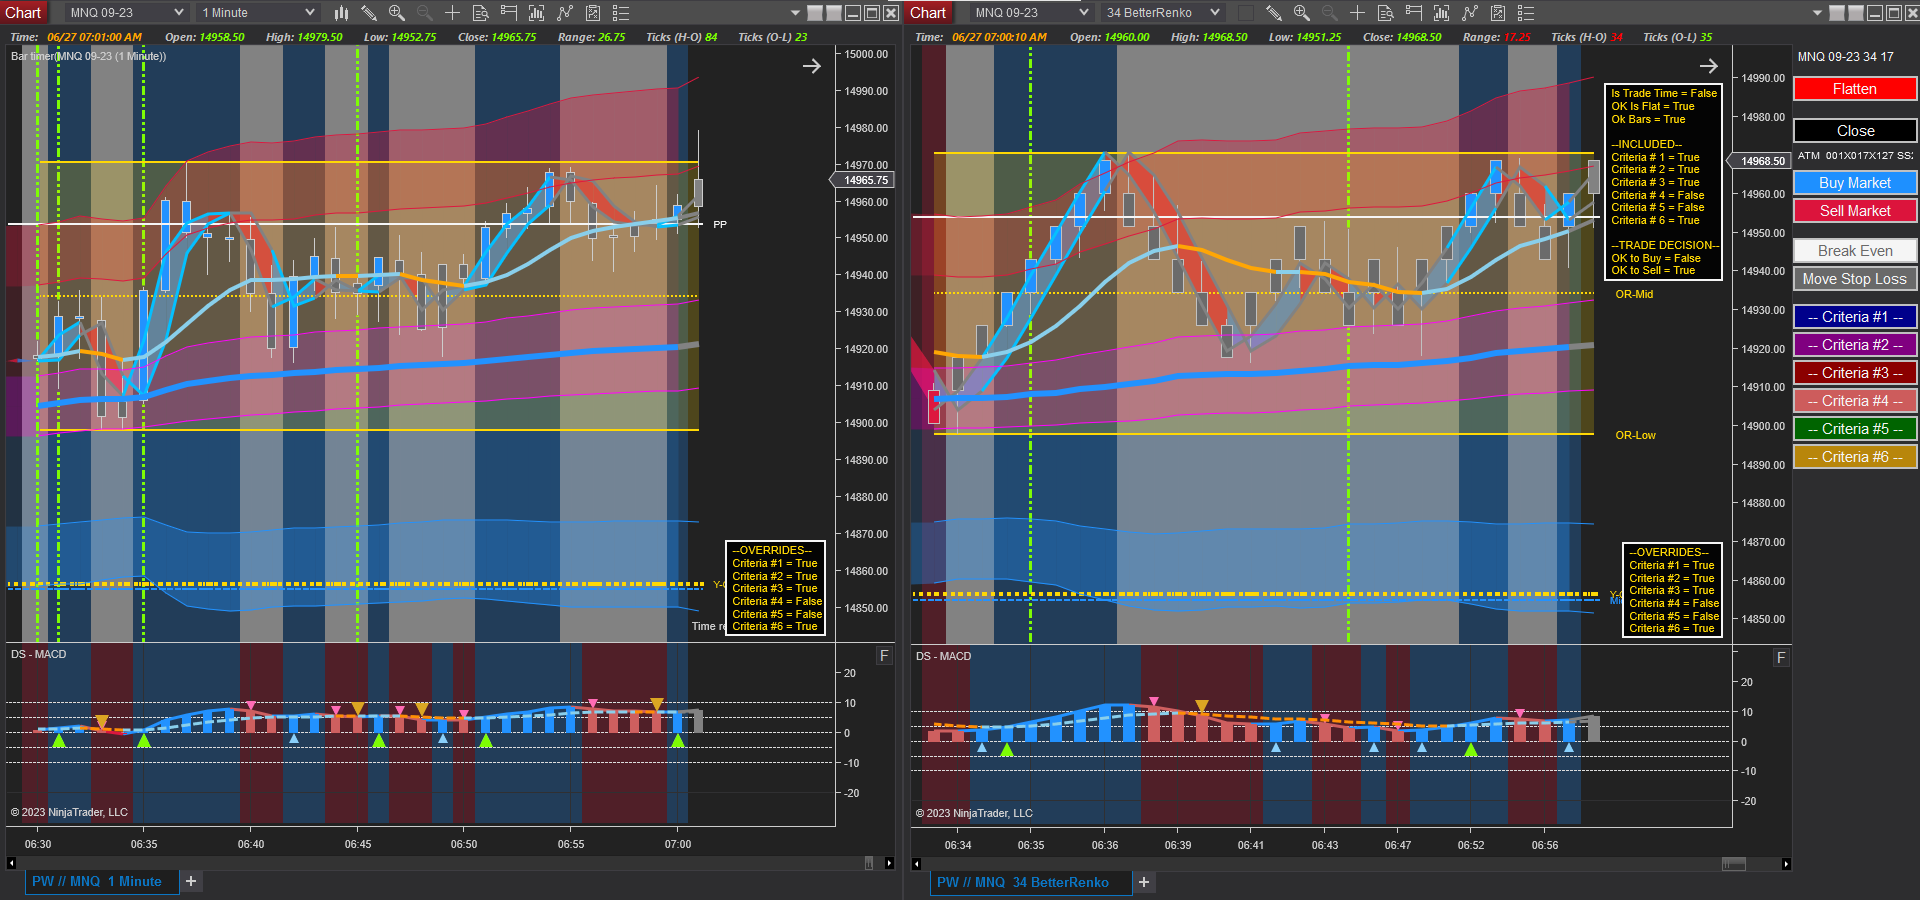The image size is (1920, 900).
Task: Click Chart label of left window
Action: (23, 13)
